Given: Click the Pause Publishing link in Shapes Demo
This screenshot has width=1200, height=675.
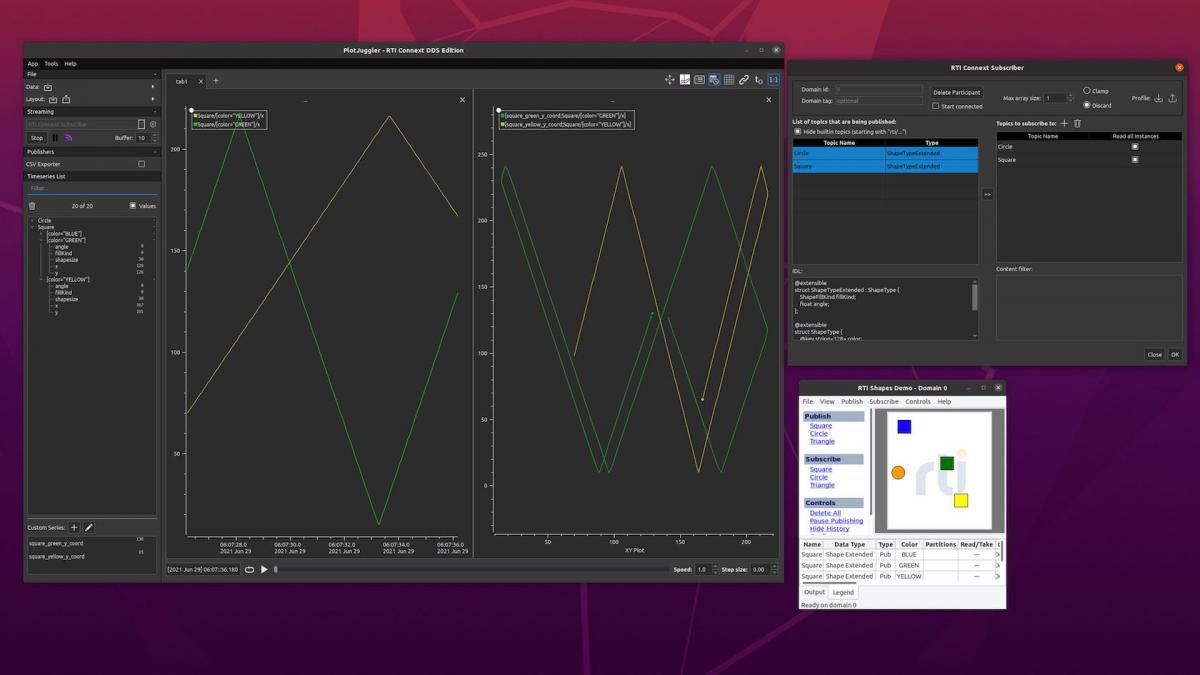Looking at the screenshot, I should tap(836, 520).
